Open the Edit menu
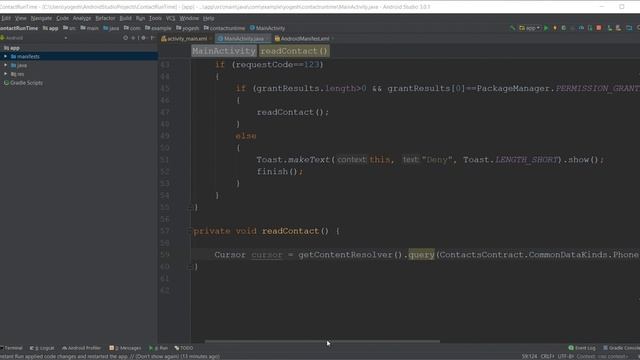640x360 pixels. pos(6,18)
